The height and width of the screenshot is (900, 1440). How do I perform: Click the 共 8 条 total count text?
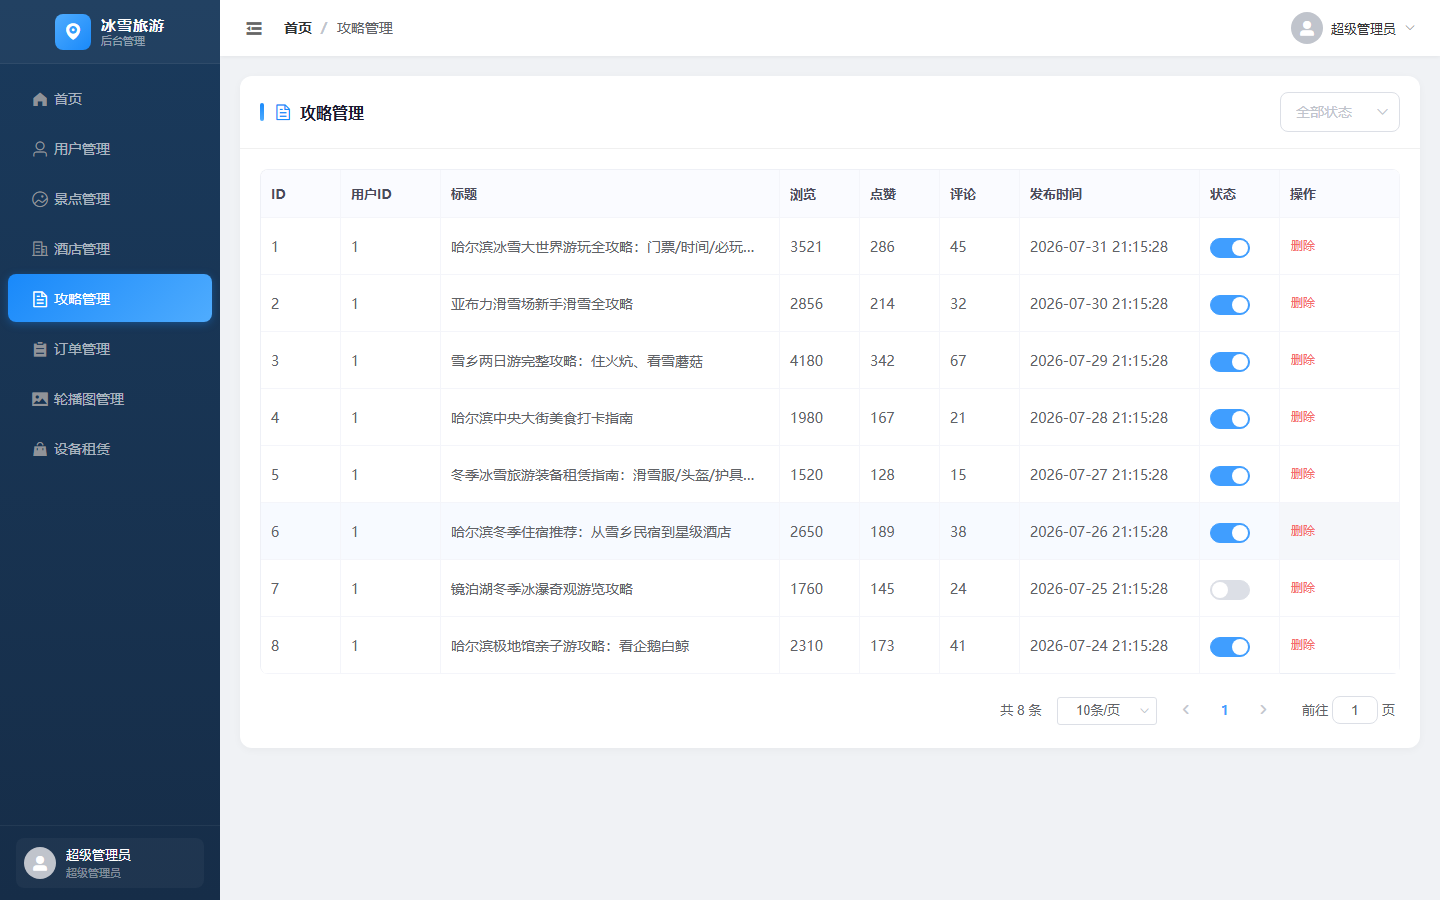click(x=1021, y=710)
